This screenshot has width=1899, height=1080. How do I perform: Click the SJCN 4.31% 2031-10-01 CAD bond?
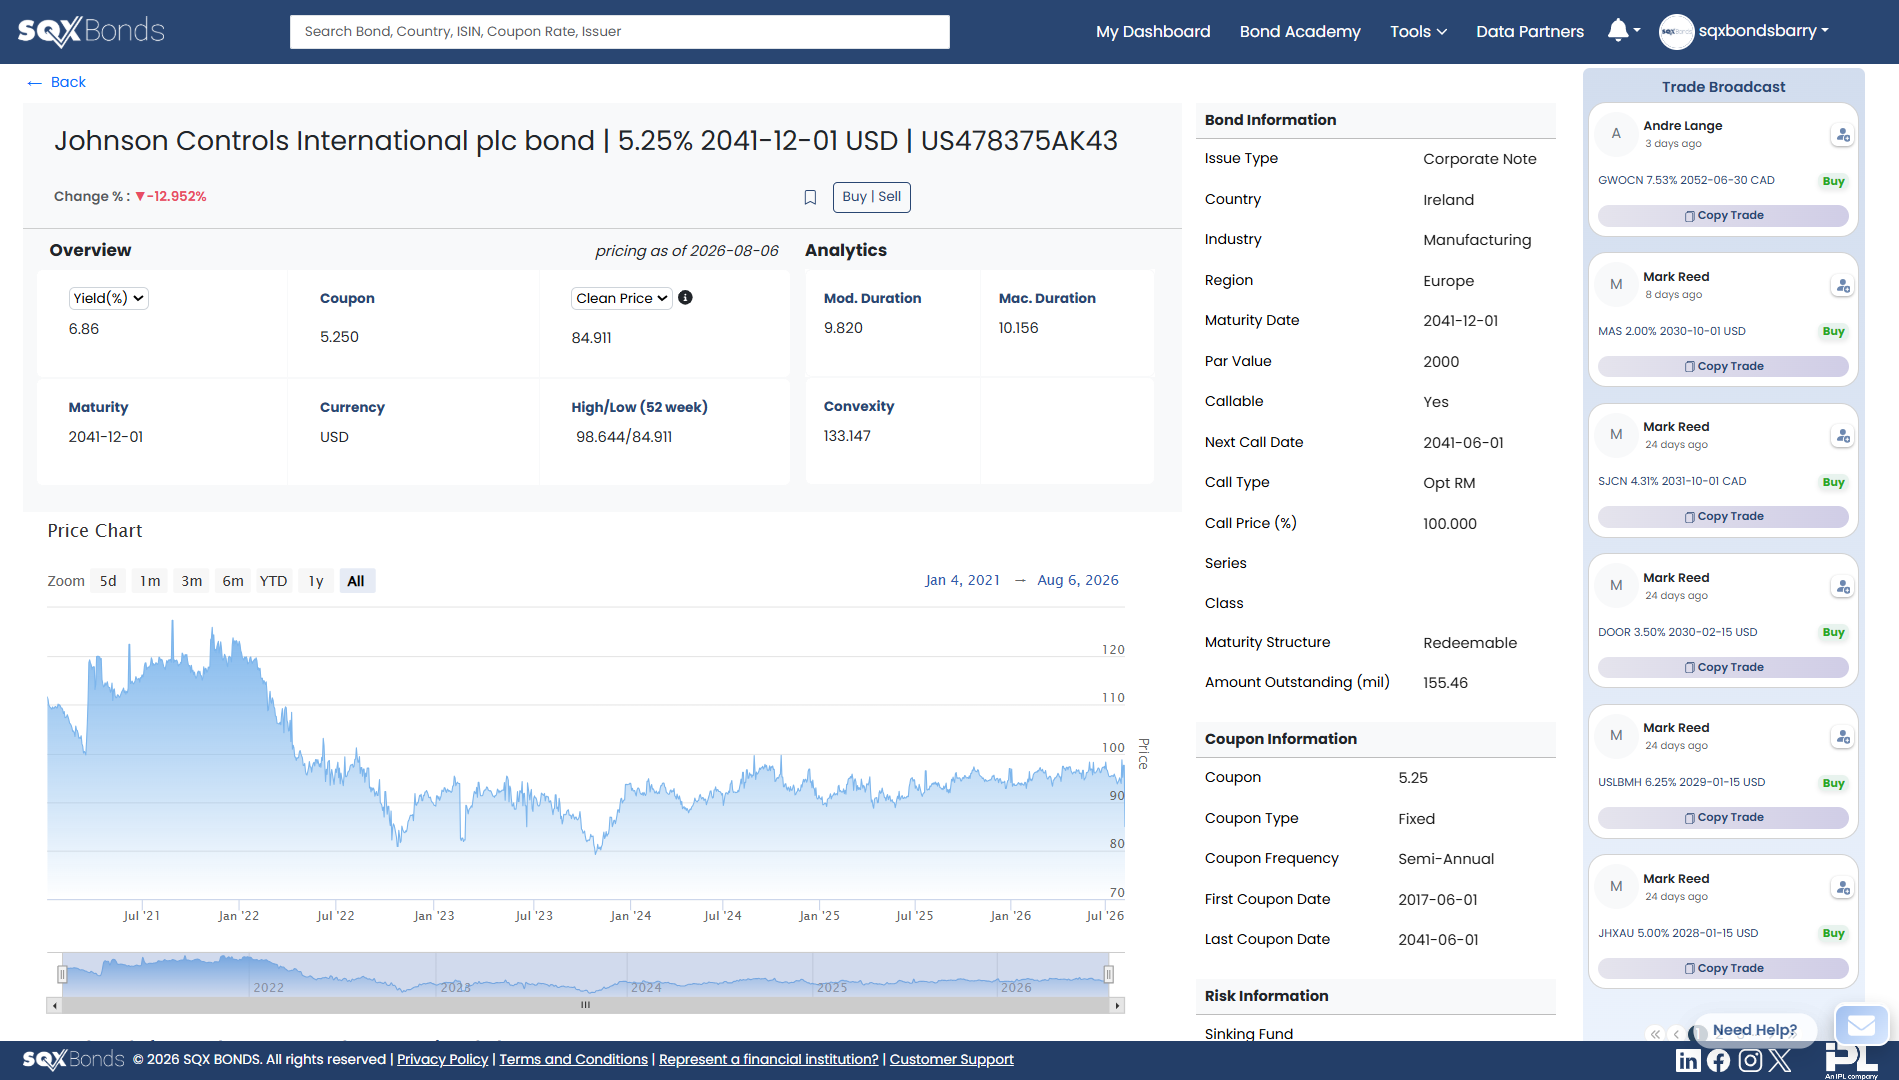click(1672, 481)
